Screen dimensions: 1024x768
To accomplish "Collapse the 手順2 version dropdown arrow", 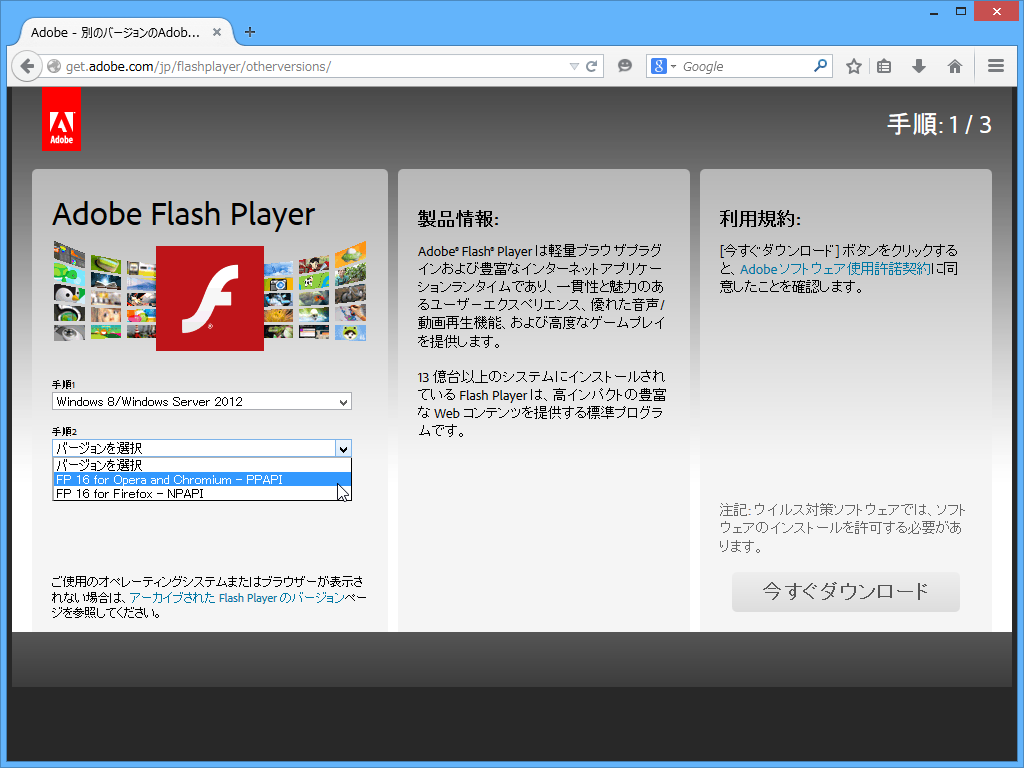I will point(343,448).
